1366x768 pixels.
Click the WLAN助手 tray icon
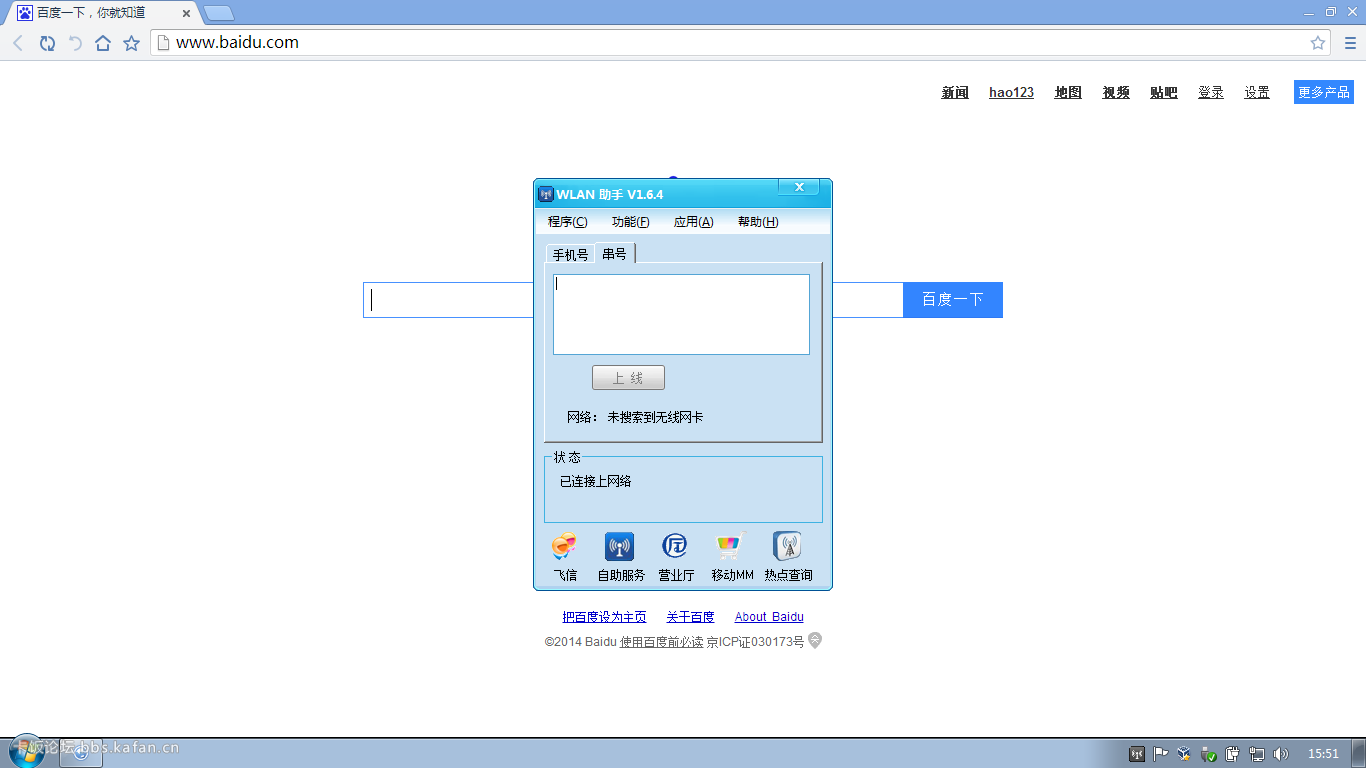click(1137, 754)
